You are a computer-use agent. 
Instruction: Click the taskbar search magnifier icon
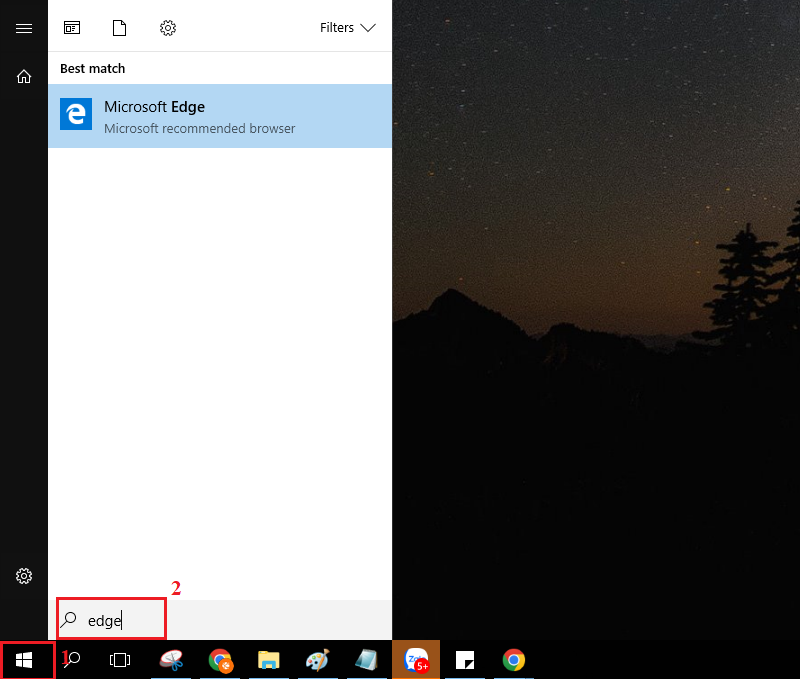(x=73, y=660)
